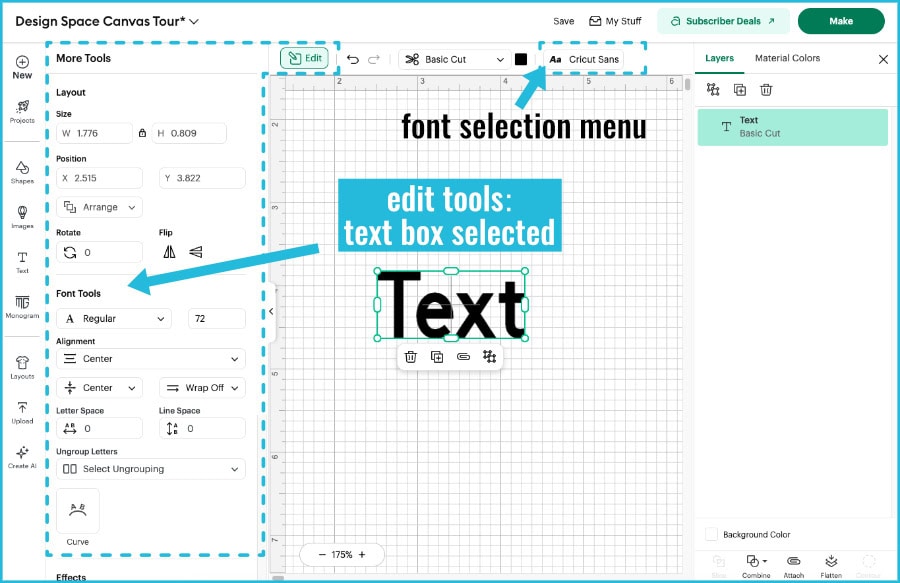900x583 pixels.
Task: Click the Rotate value field
Action: [x=99, y=252]
